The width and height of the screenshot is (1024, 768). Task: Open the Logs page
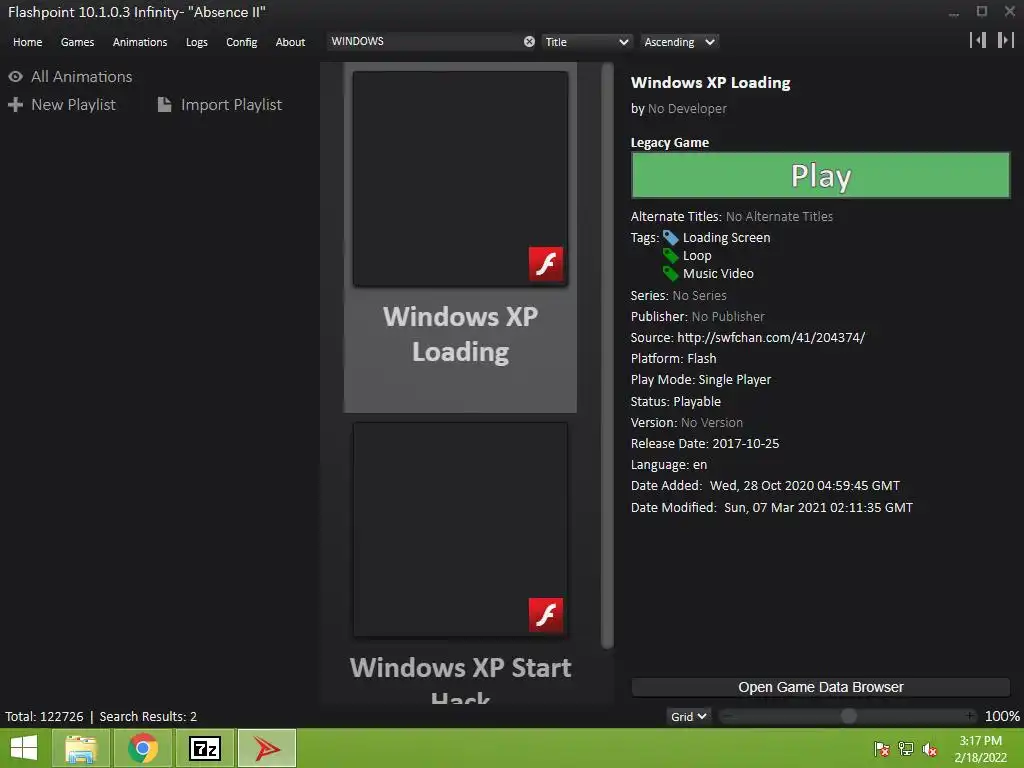pyautogui.click(x=197, y=42)
